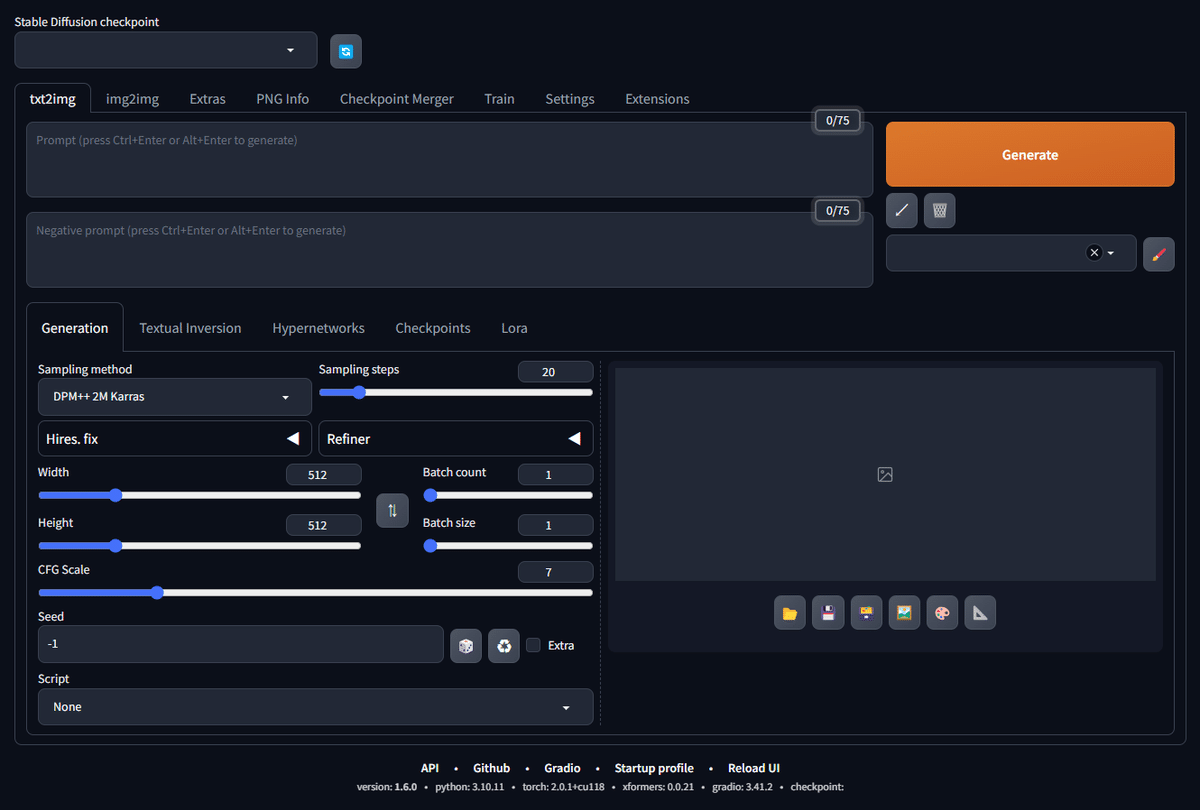The width and height of the screenshot is (1200, 810).
Task: Click the Reload UI link
Action: tap(754, 768)
